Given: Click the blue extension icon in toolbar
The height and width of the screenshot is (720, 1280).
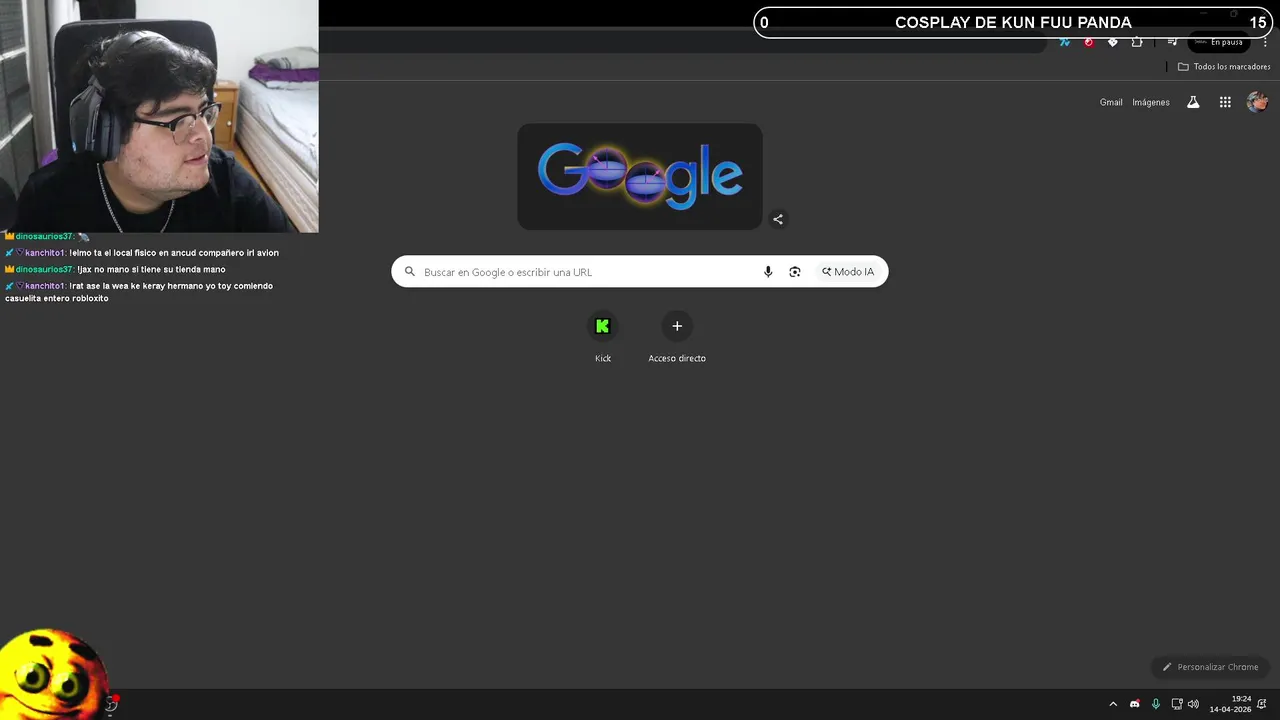Looking at the screenshot, I should point(1065,42).
